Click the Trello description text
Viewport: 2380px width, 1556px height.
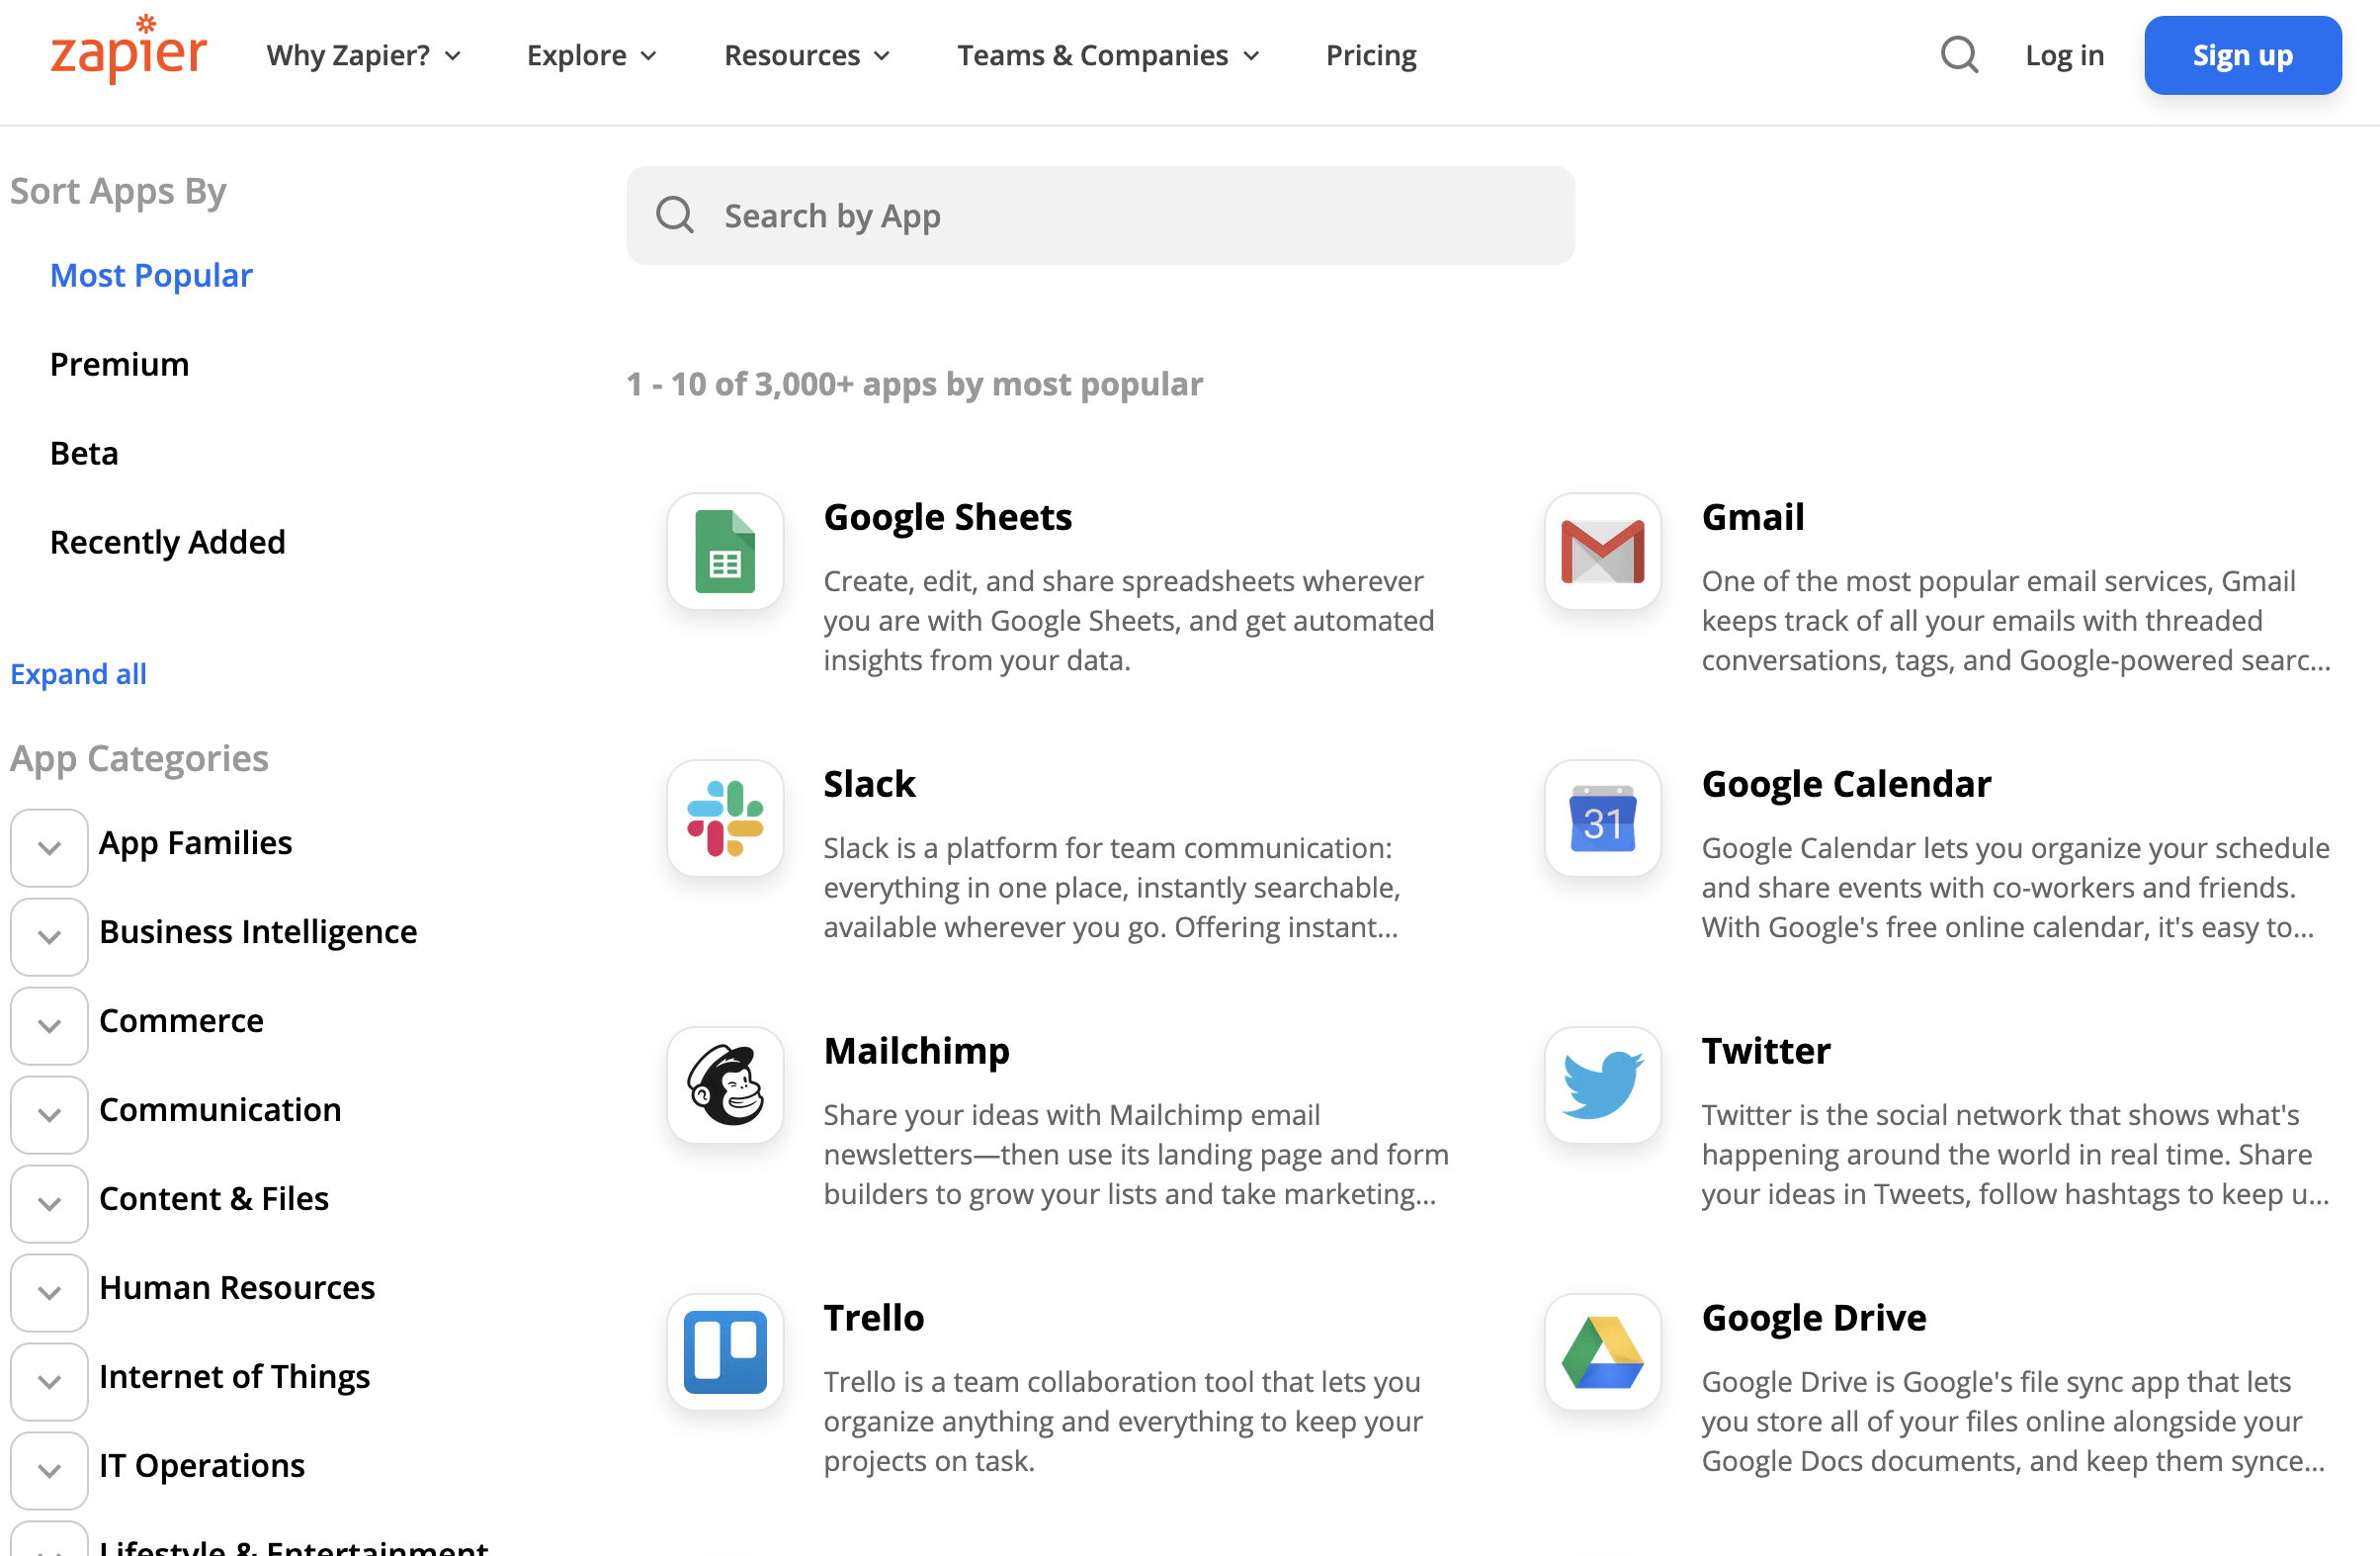1123,1422
